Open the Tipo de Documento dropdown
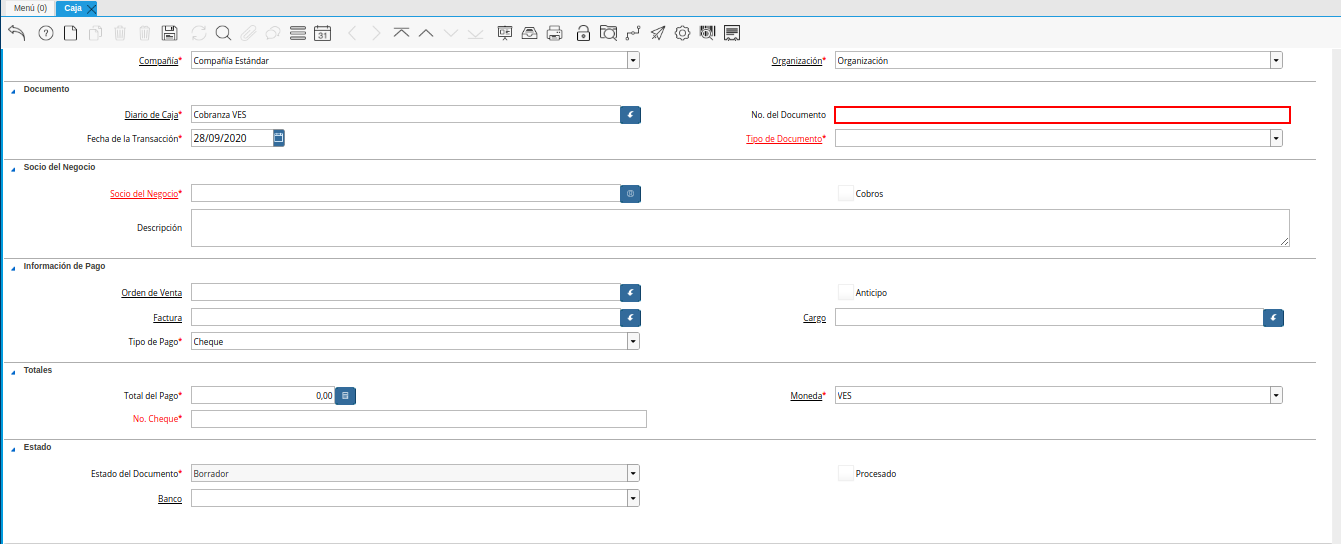Image resolution: width=1341 pixels, height=544 pixels. pyautogui.click(x=1276, y=139)
